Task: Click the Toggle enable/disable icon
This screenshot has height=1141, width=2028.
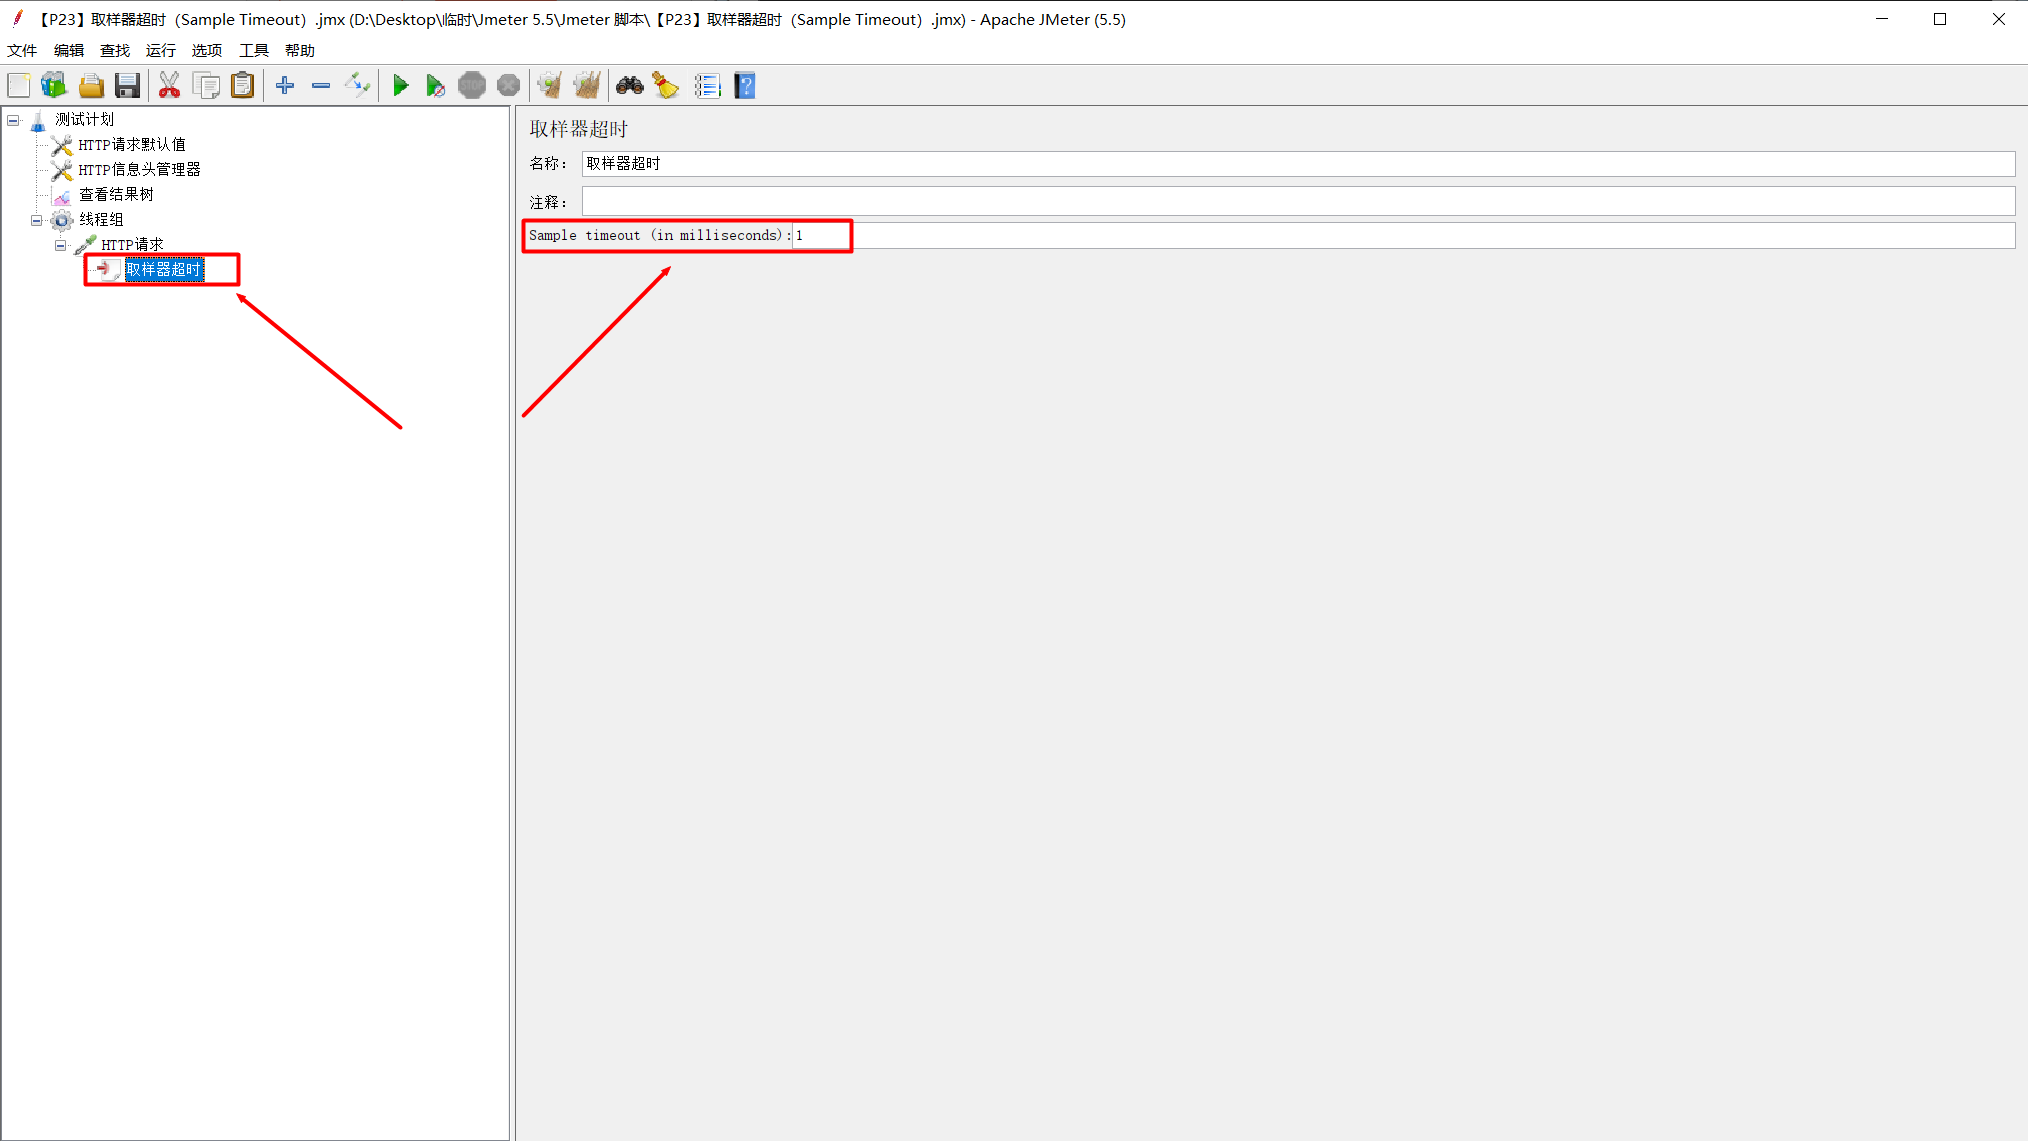Action: coord(357,86)
